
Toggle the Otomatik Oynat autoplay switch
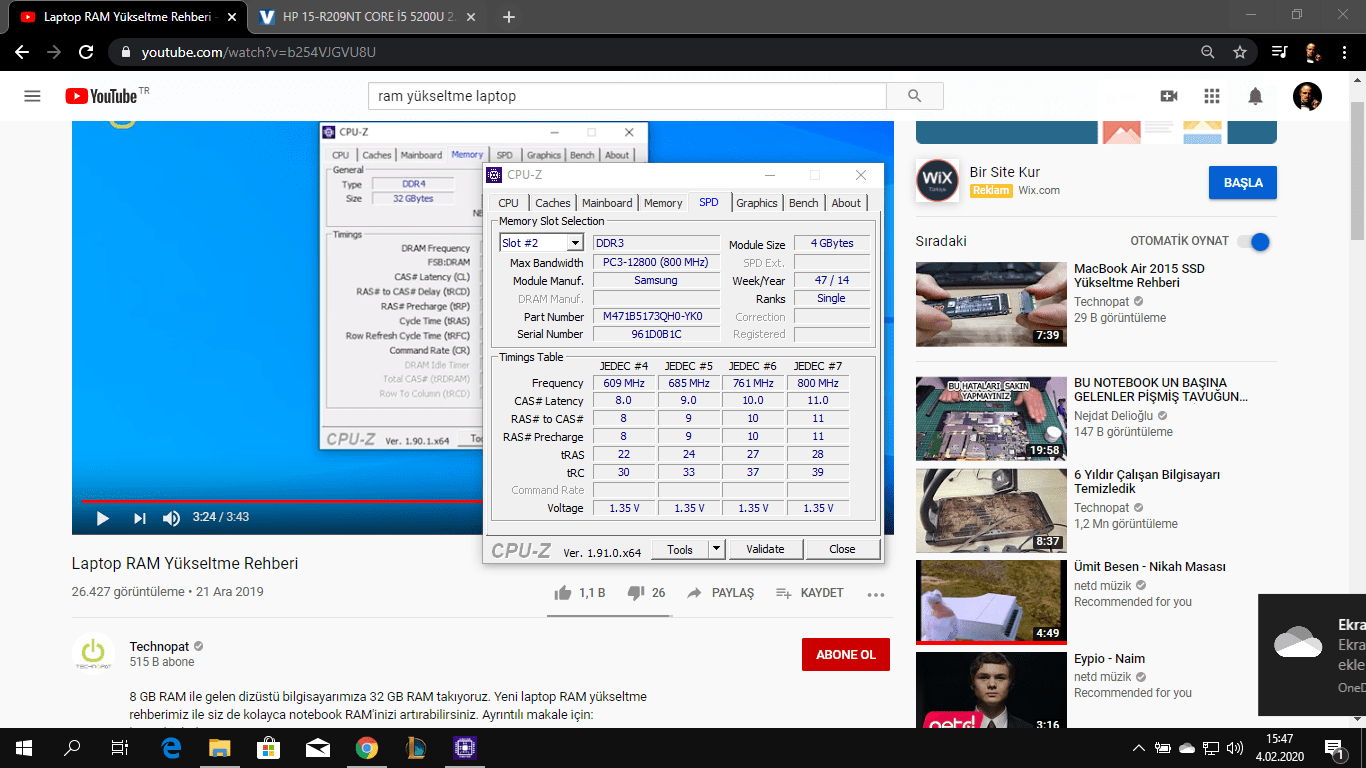pyautogui.click(x=1253, y=241)
